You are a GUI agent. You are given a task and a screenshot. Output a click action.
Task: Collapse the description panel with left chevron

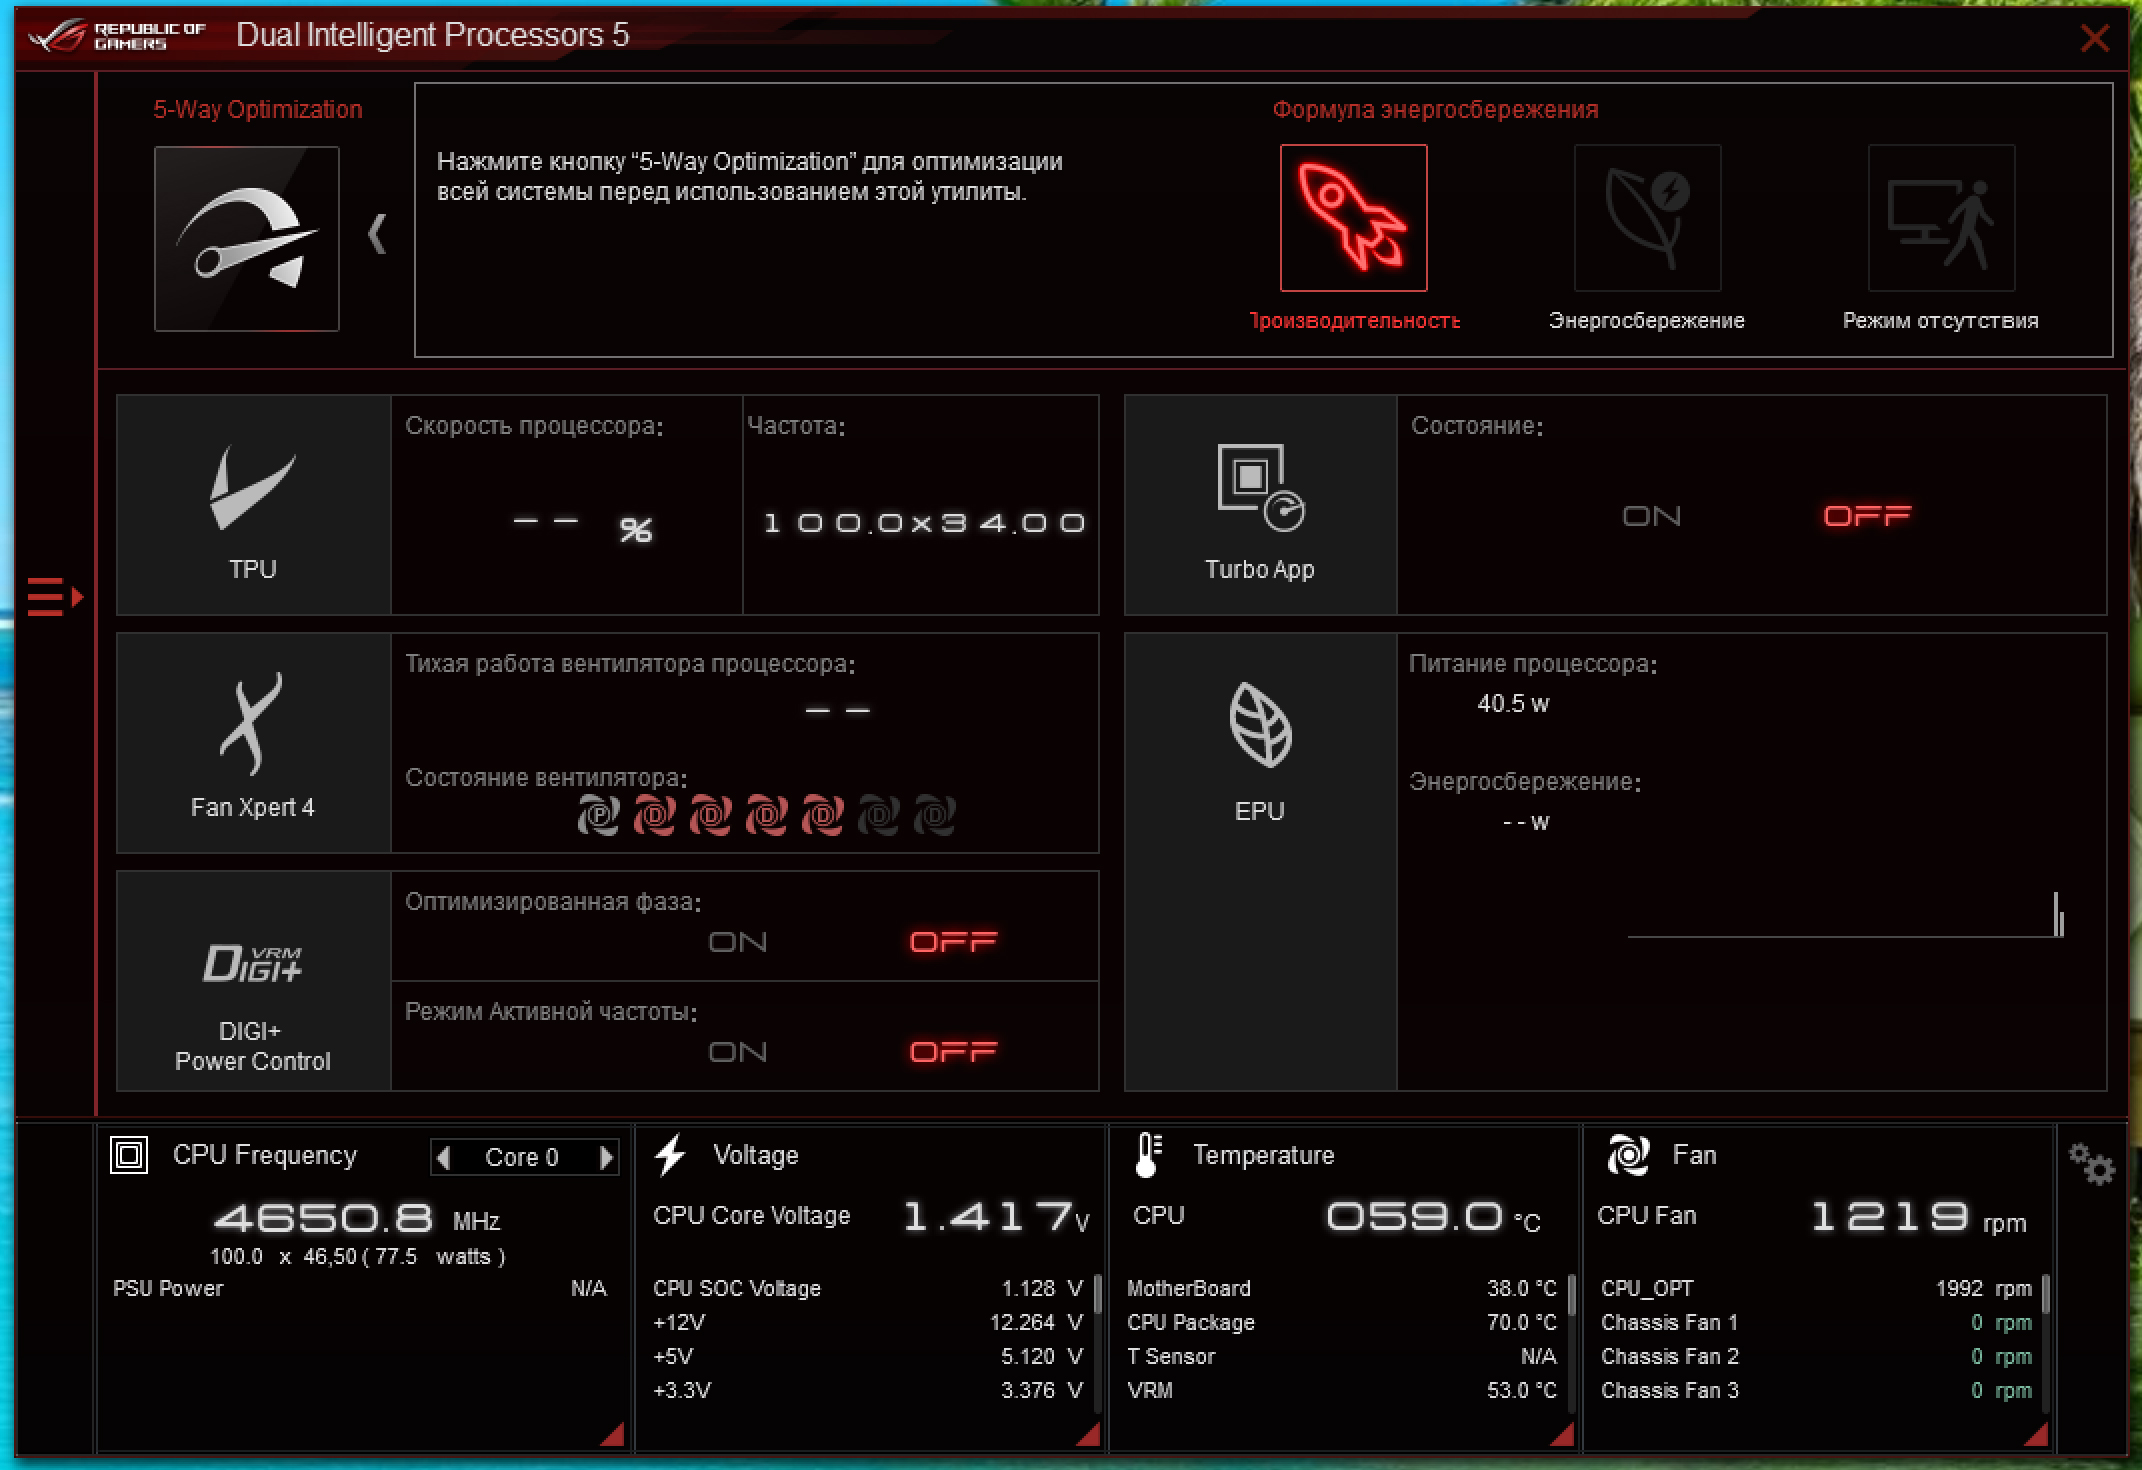[x=377, y=234]
